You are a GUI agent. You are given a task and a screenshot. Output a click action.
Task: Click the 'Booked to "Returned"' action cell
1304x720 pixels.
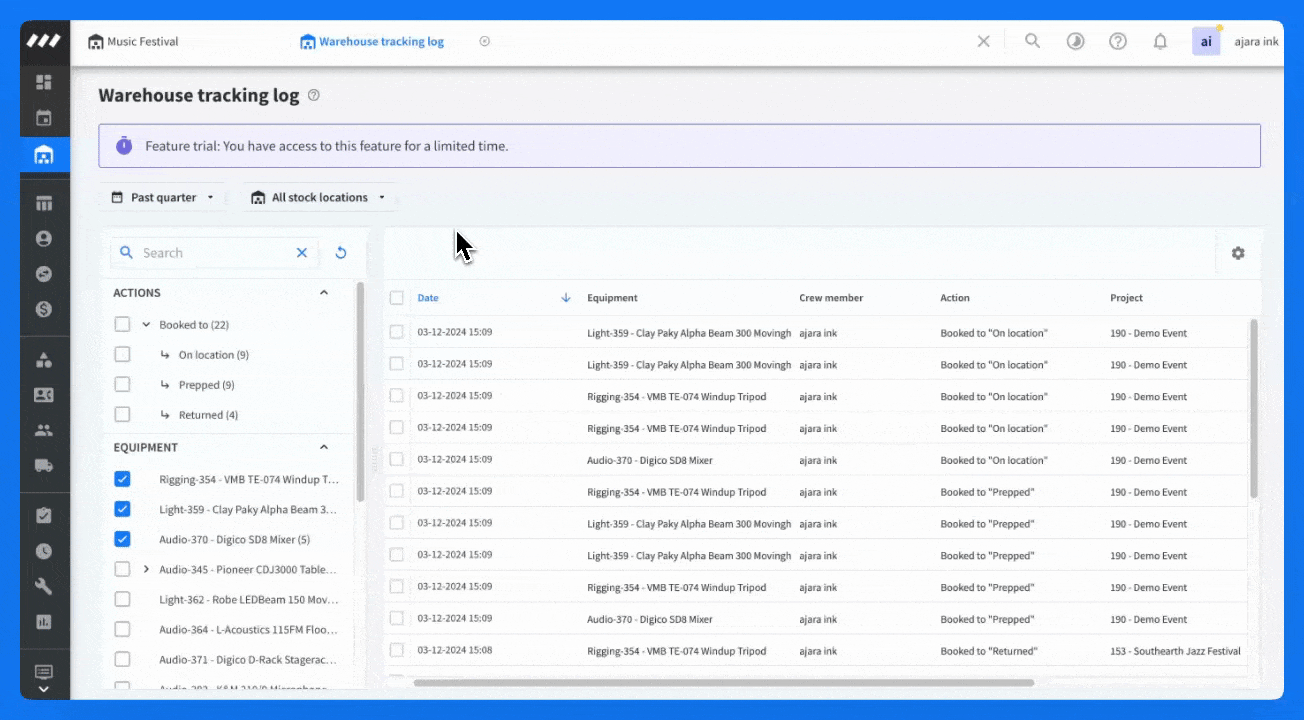coord(989,651)
